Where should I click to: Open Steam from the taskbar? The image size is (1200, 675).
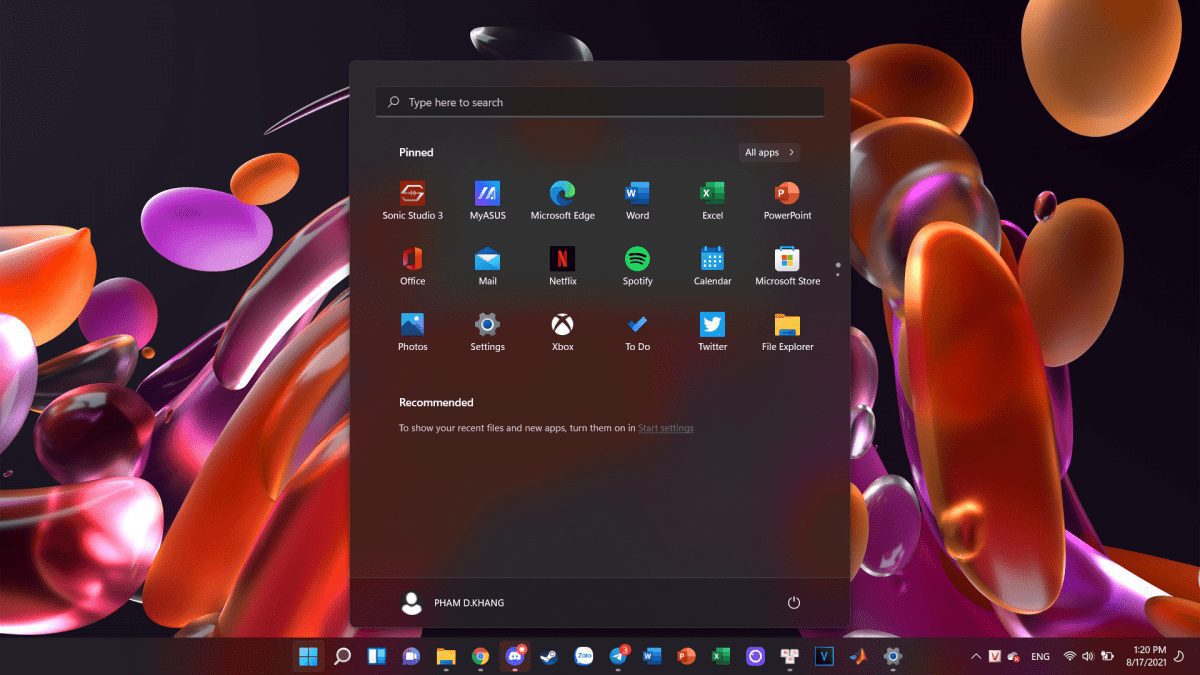tap(549, 656)
